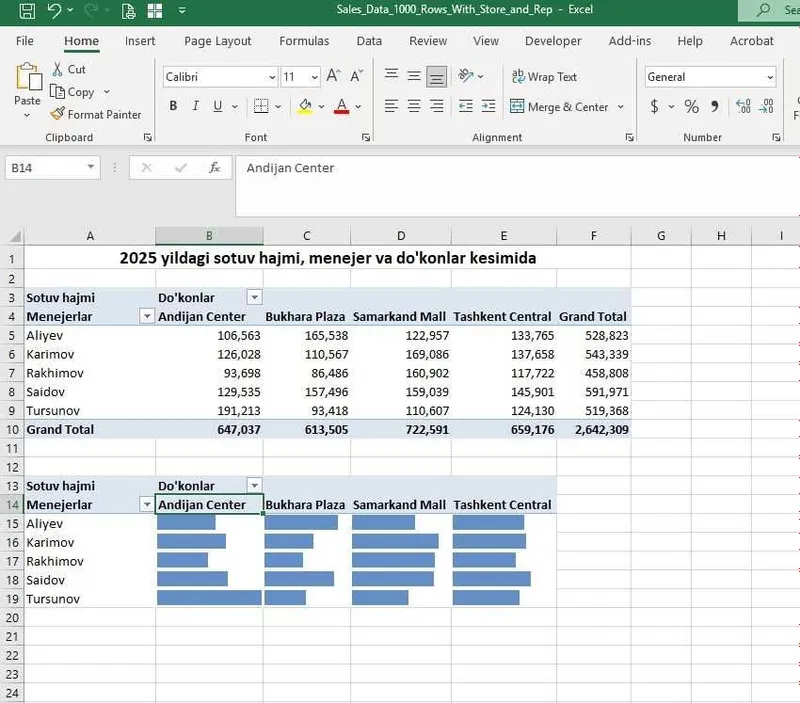Click the Save icon in title bar

tap(27, 10)
